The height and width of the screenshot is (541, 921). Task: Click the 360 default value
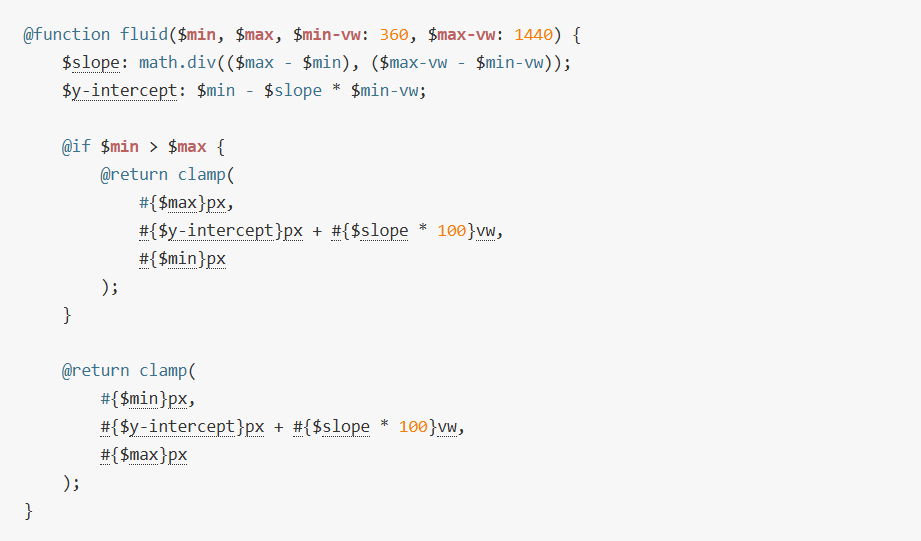pos(394,35)
